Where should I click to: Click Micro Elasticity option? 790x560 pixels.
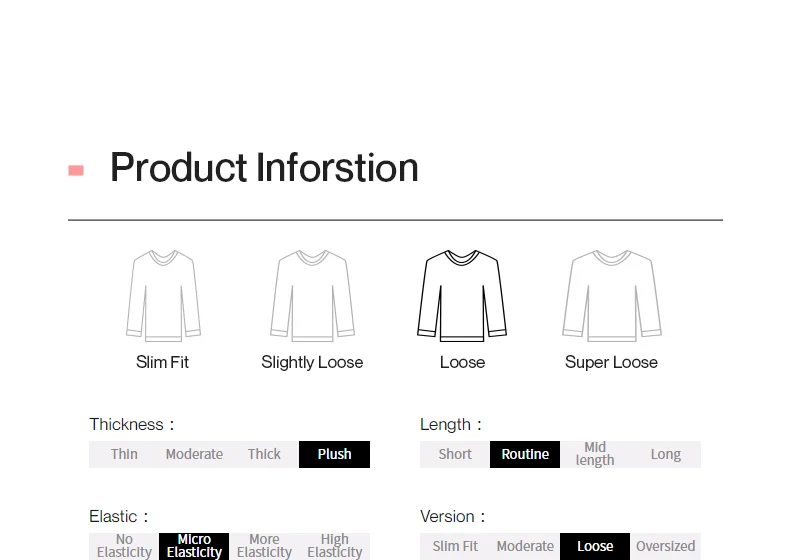pyautogui.click(x=194, y=546)
